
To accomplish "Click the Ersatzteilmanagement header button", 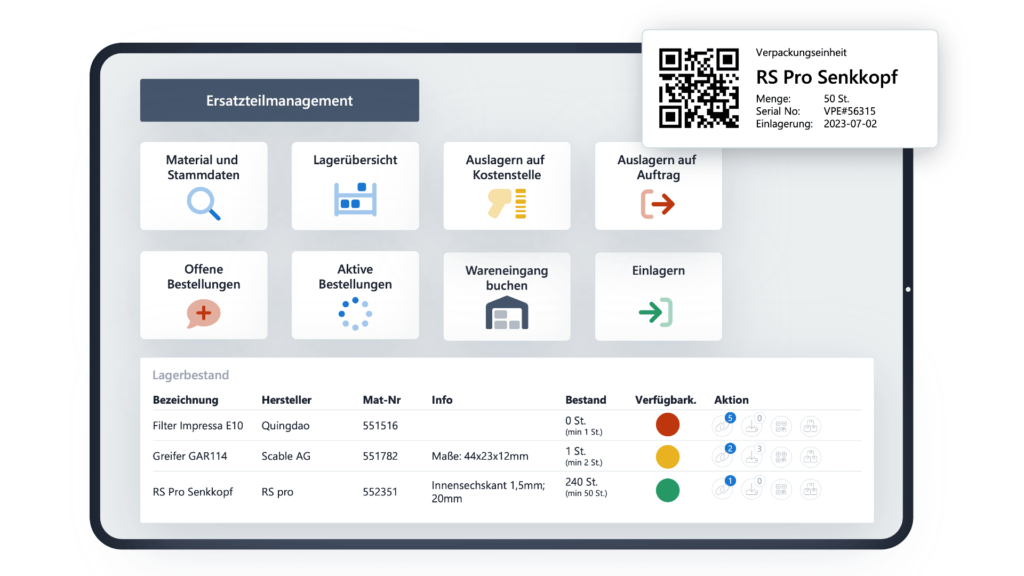I will pyautogui.click(x=279, y=101).
